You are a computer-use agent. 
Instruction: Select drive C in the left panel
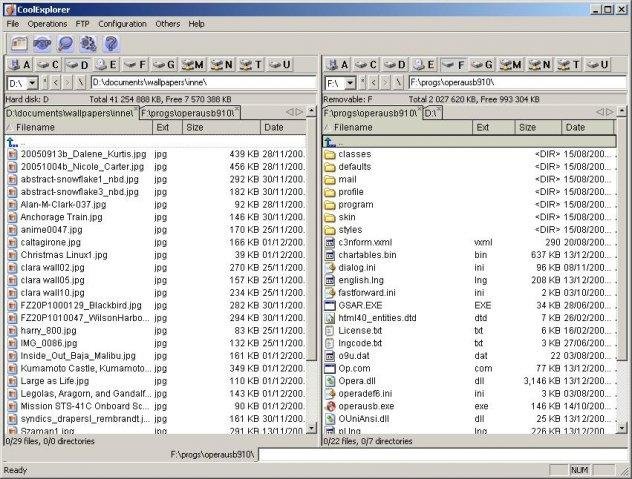point(48,65)
